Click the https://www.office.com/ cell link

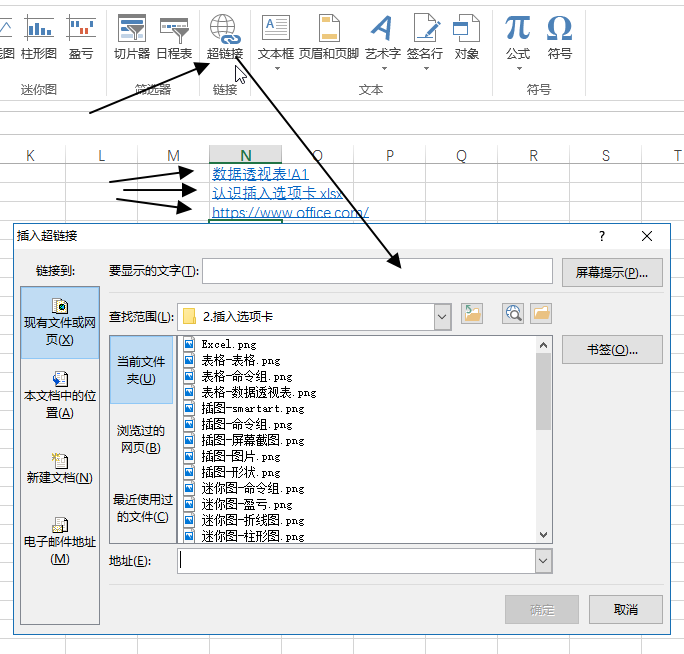tap(290, 212)
